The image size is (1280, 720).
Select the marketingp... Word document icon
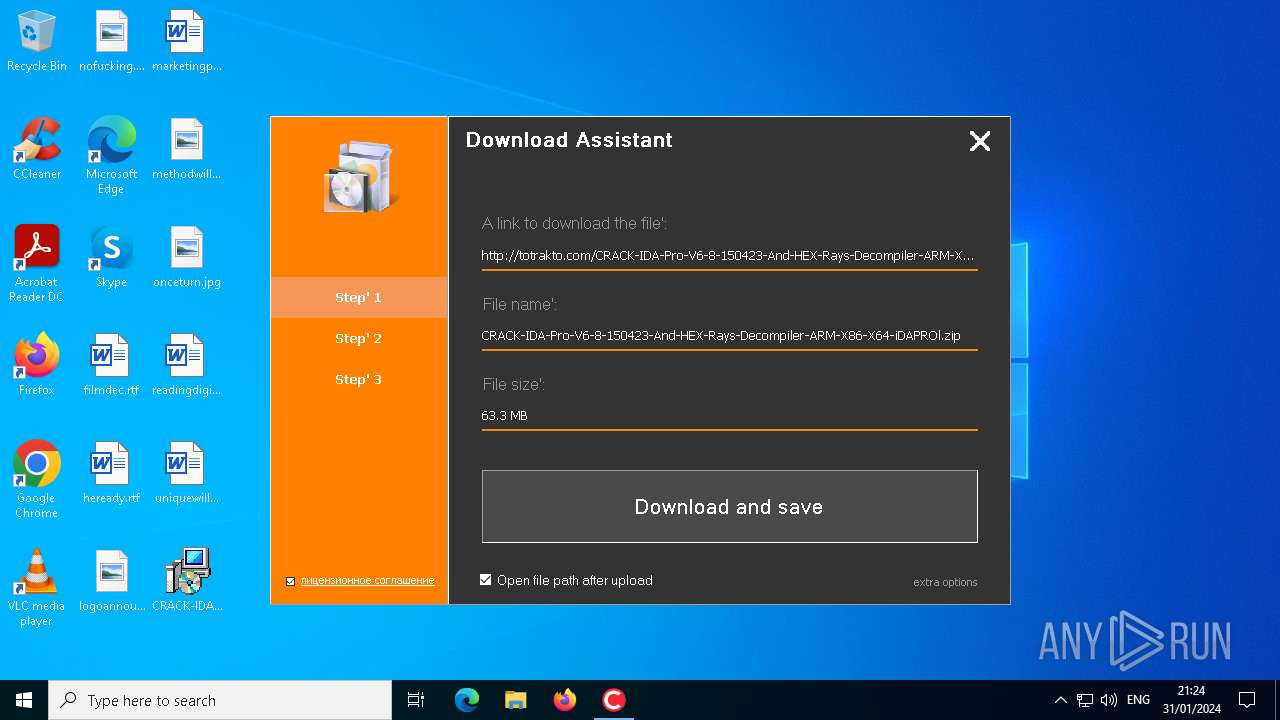pos(187,42)
